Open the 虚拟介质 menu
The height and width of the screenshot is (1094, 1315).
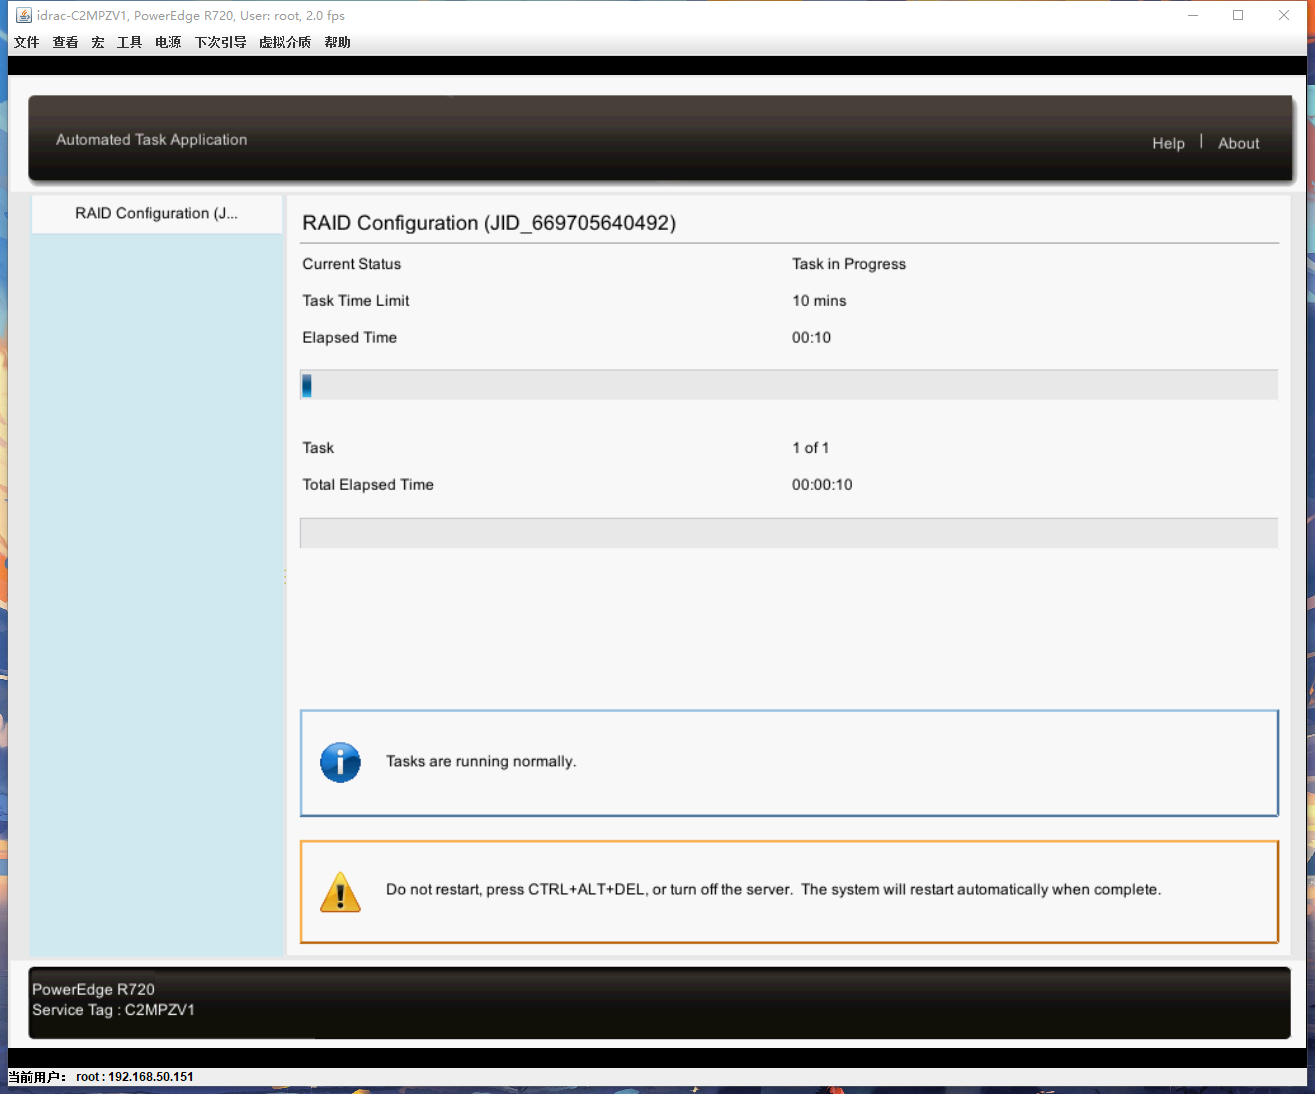point(284,42)
